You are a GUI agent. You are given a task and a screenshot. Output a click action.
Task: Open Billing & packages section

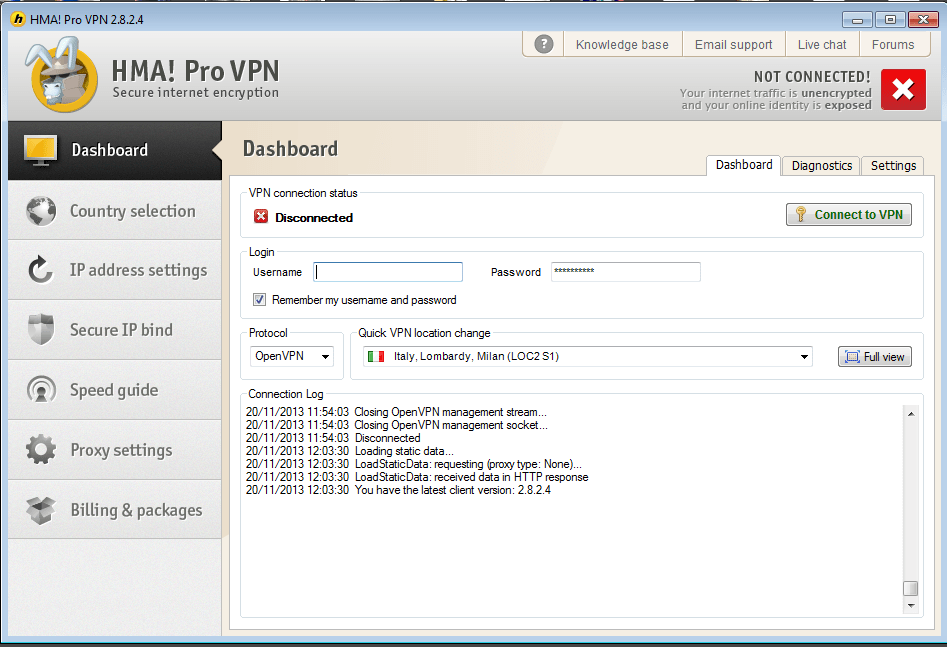click(x=115, y=510)
